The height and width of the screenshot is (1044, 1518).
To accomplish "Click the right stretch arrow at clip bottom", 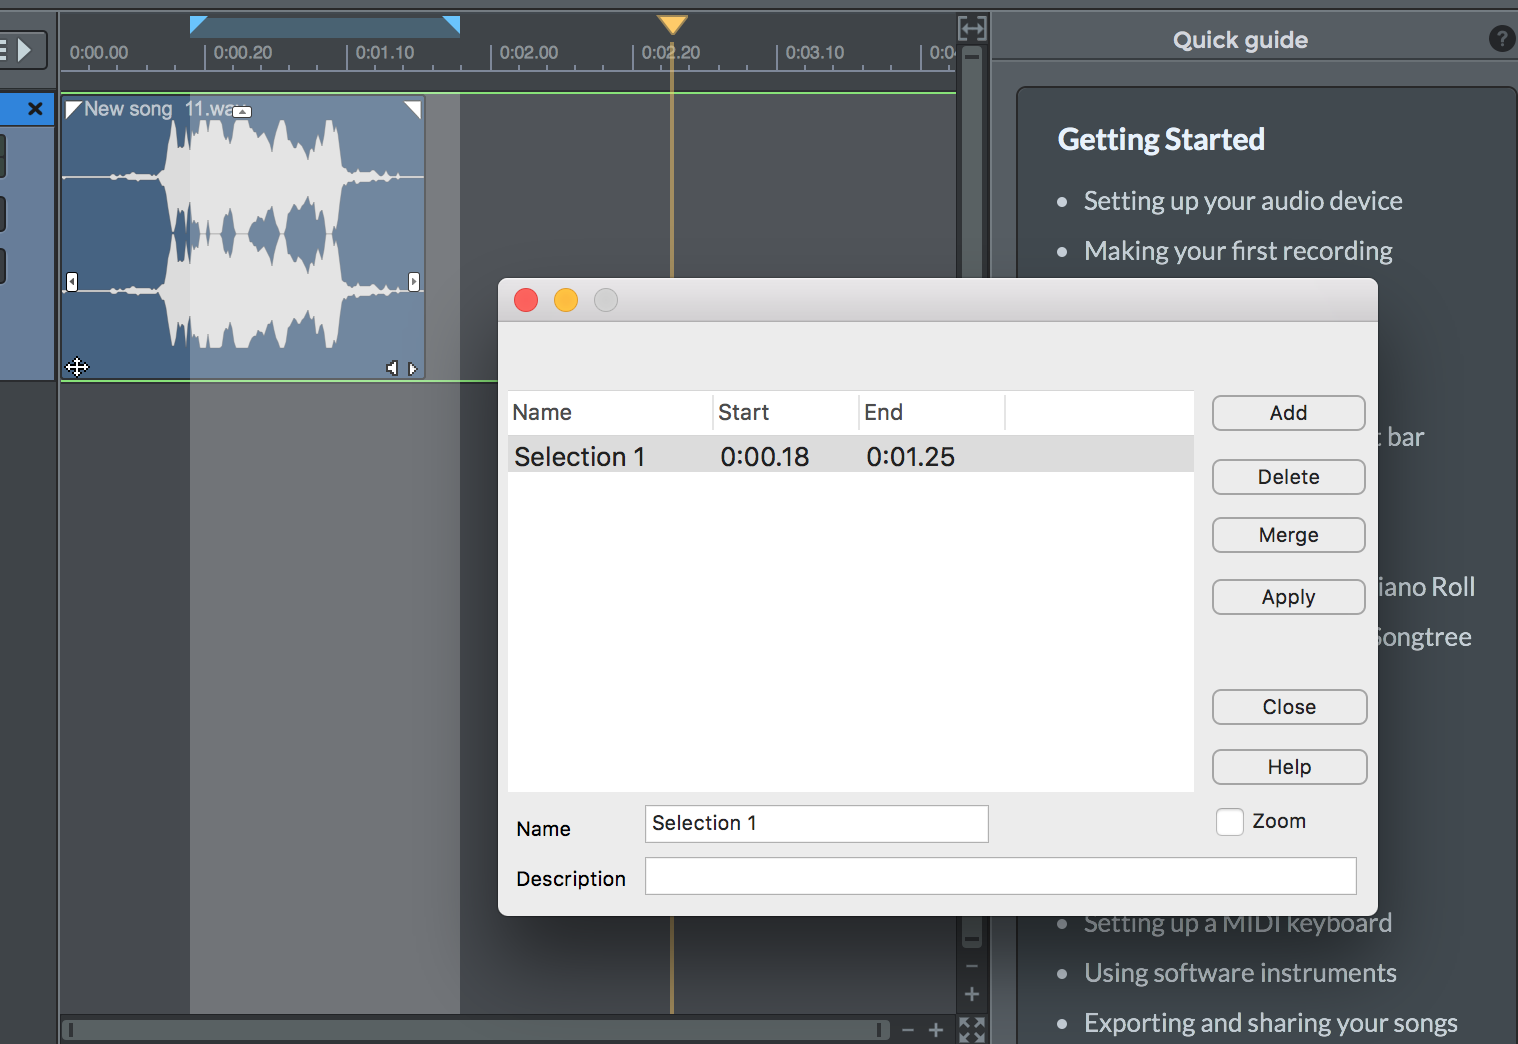I will tap(412, 368).
